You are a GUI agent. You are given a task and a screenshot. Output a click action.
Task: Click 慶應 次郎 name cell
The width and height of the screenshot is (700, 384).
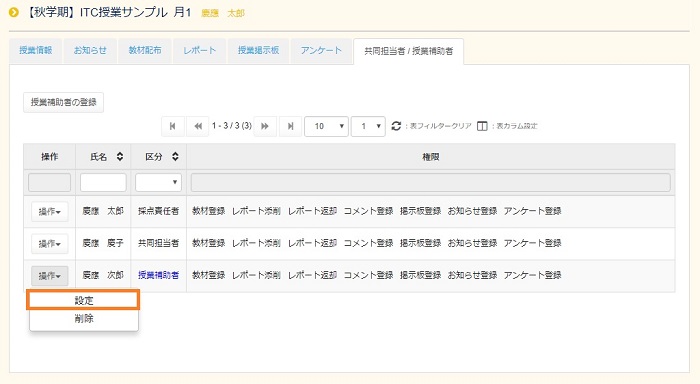103,275
